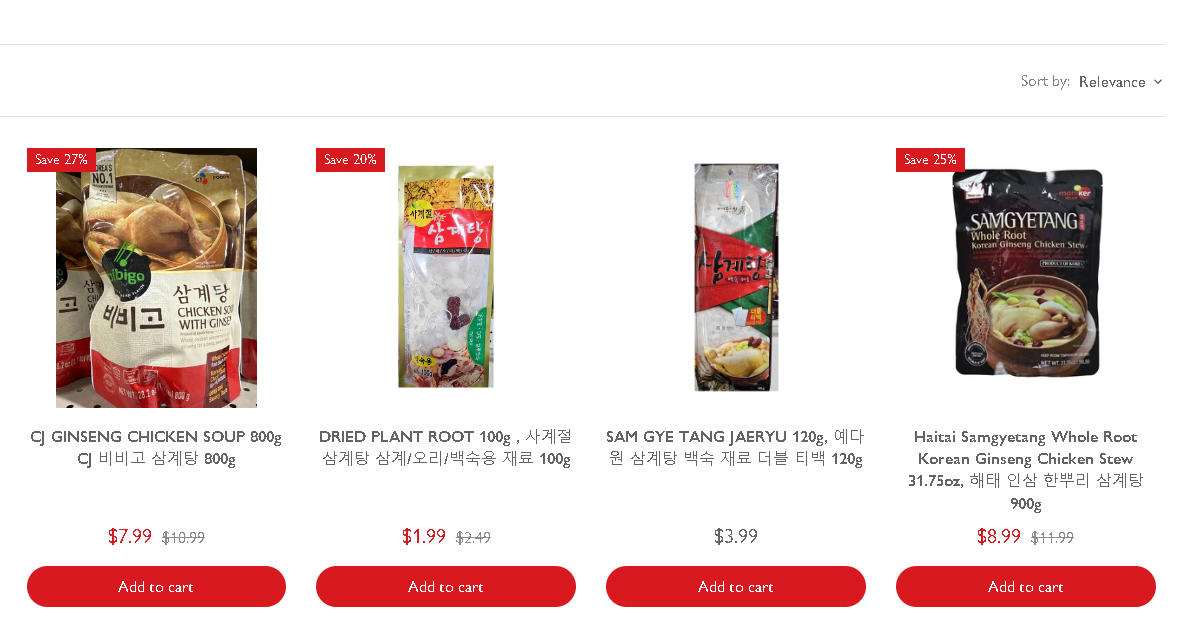Click the $3.99 price of Sam Gye Tang
The width and height of the screenshot is (1203, 639).
click(736, 536)
